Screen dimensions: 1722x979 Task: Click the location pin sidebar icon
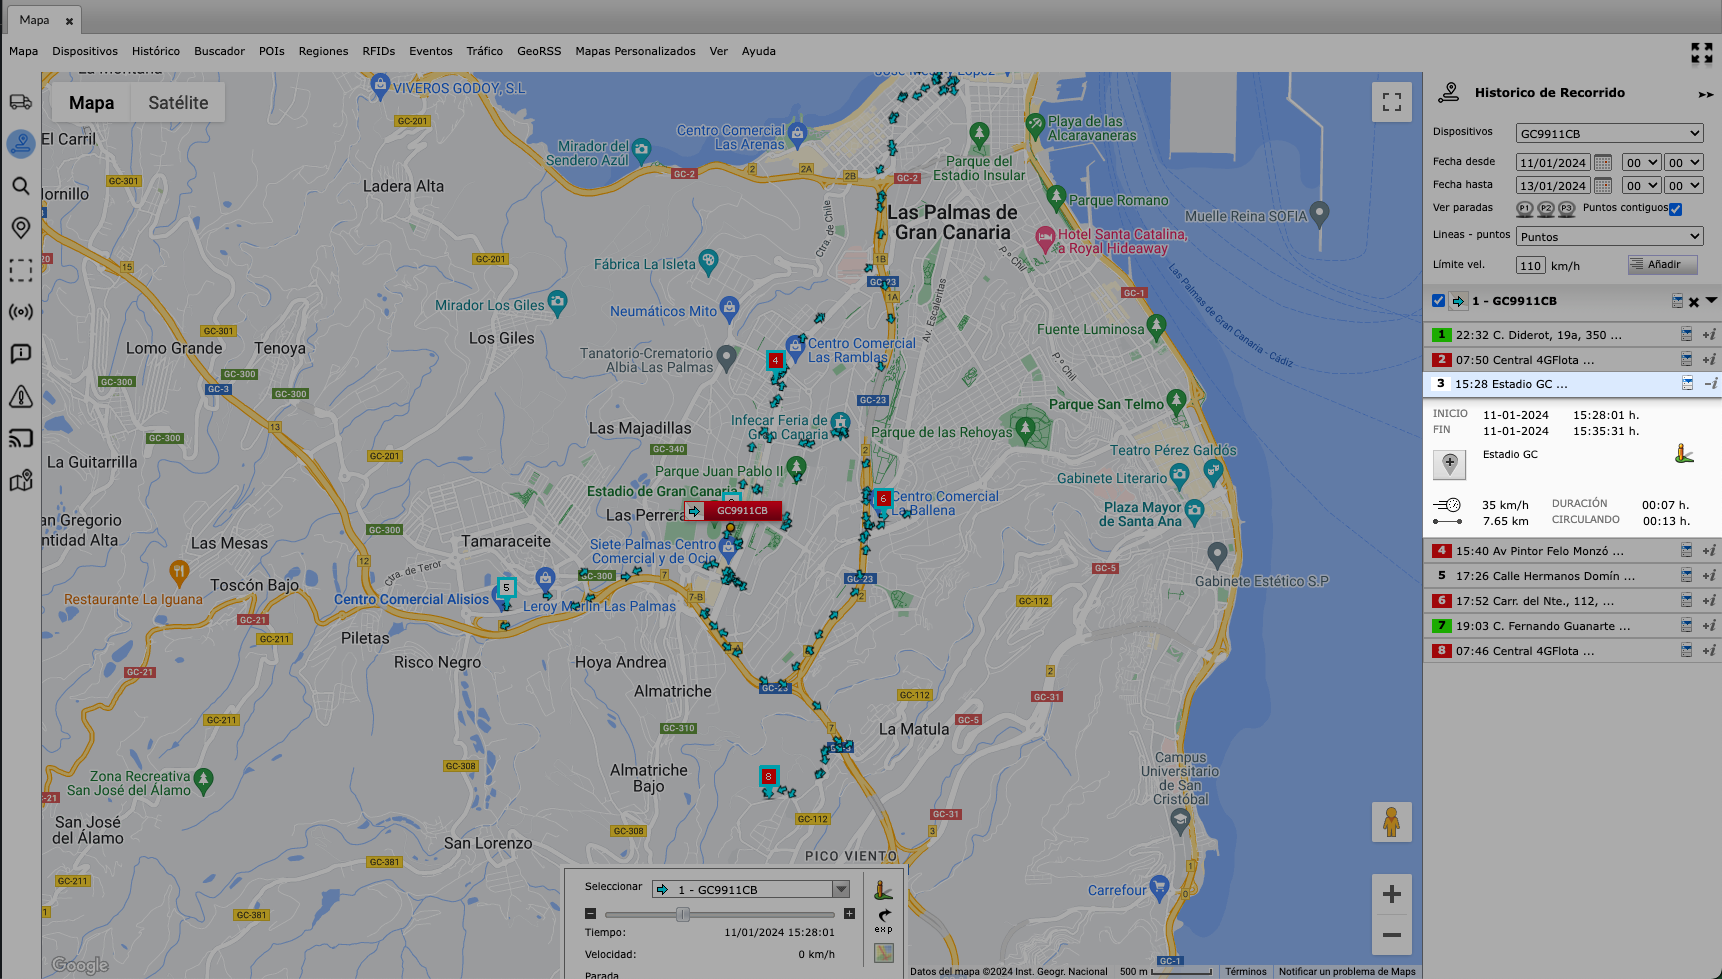click(x=21, y=228)
